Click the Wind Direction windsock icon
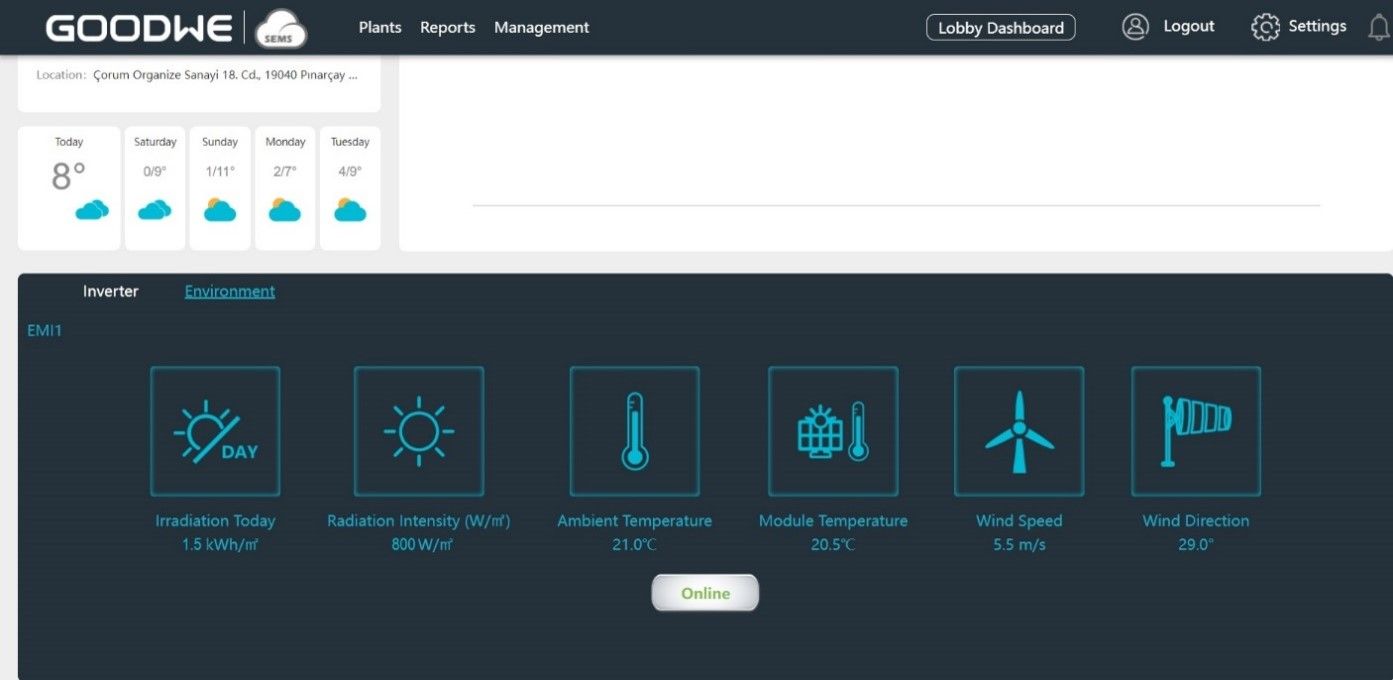The width and height of the screenshot is (1393, 680). tap(1196, 431)
